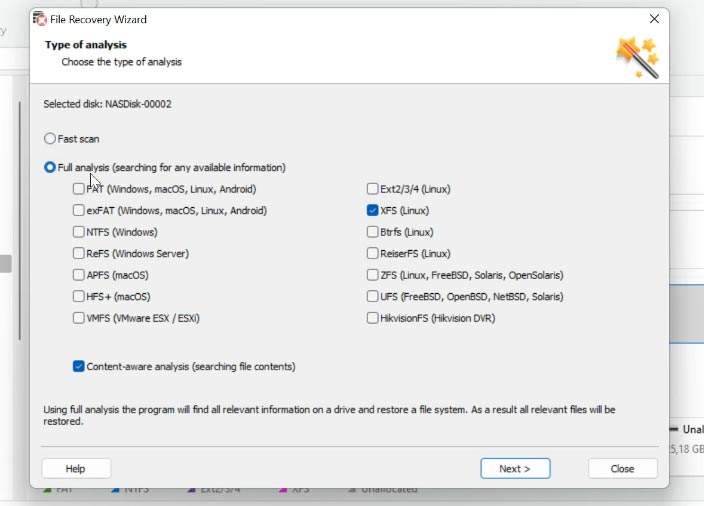Click the File Recovery Wizard title icon

(x=40, y=19)
